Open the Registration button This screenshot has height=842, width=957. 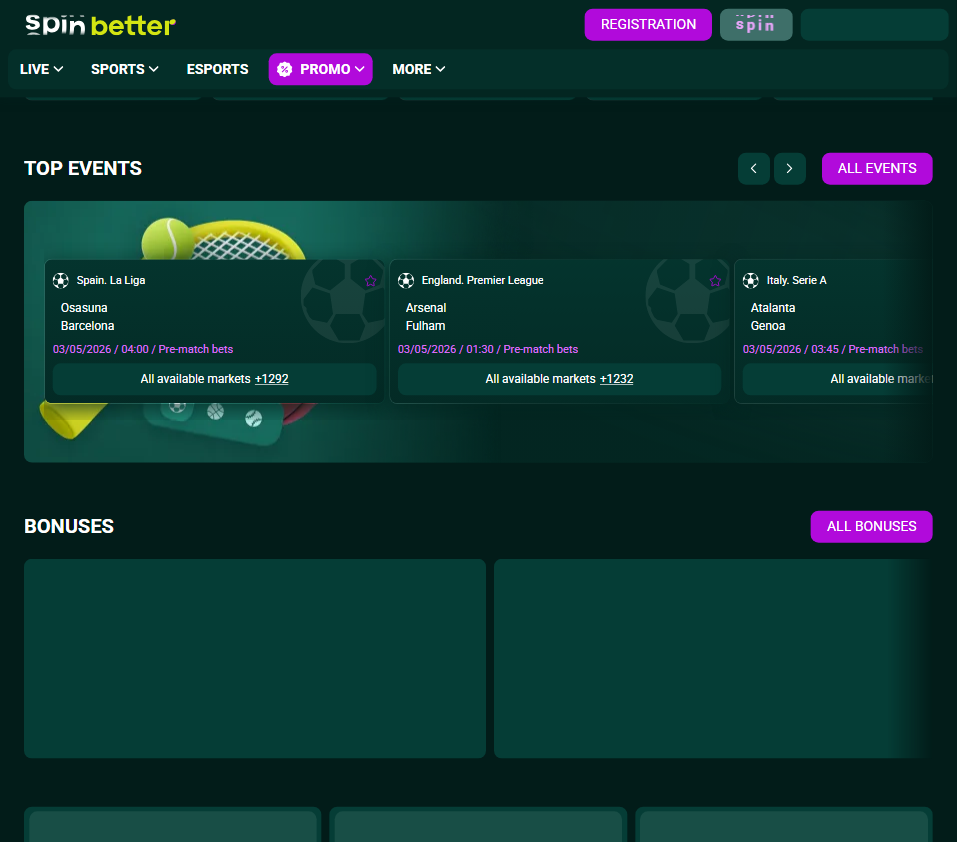coord(648,24)
